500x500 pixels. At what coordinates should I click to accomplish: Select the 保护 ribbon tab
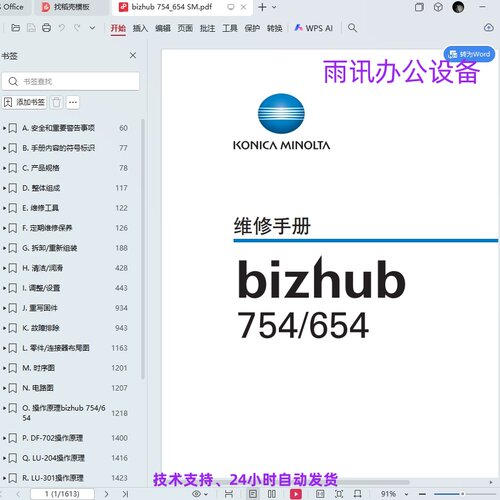(x=252, y=28)
